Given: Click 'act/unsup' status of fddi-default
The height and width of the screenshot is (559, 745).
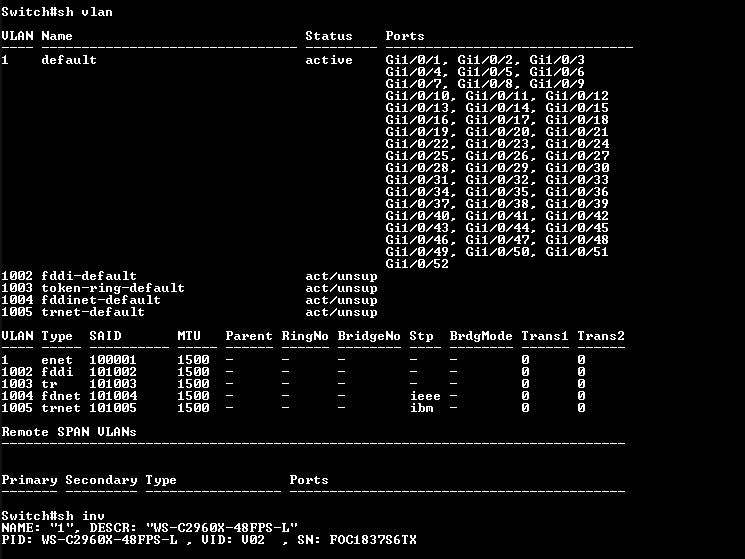Looking at the screenshot, I should (x=341, y=276).
